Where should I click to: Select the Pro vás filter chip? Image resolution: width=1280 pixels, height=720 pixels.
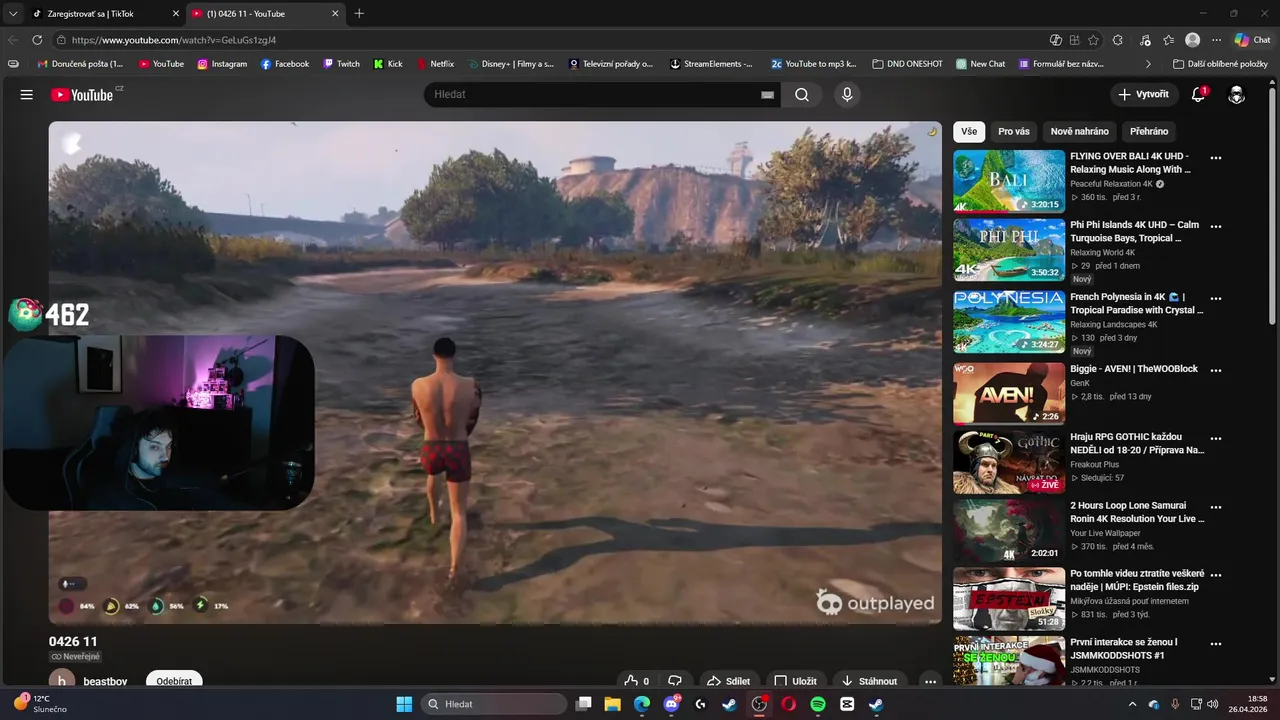coord(1013,131)
